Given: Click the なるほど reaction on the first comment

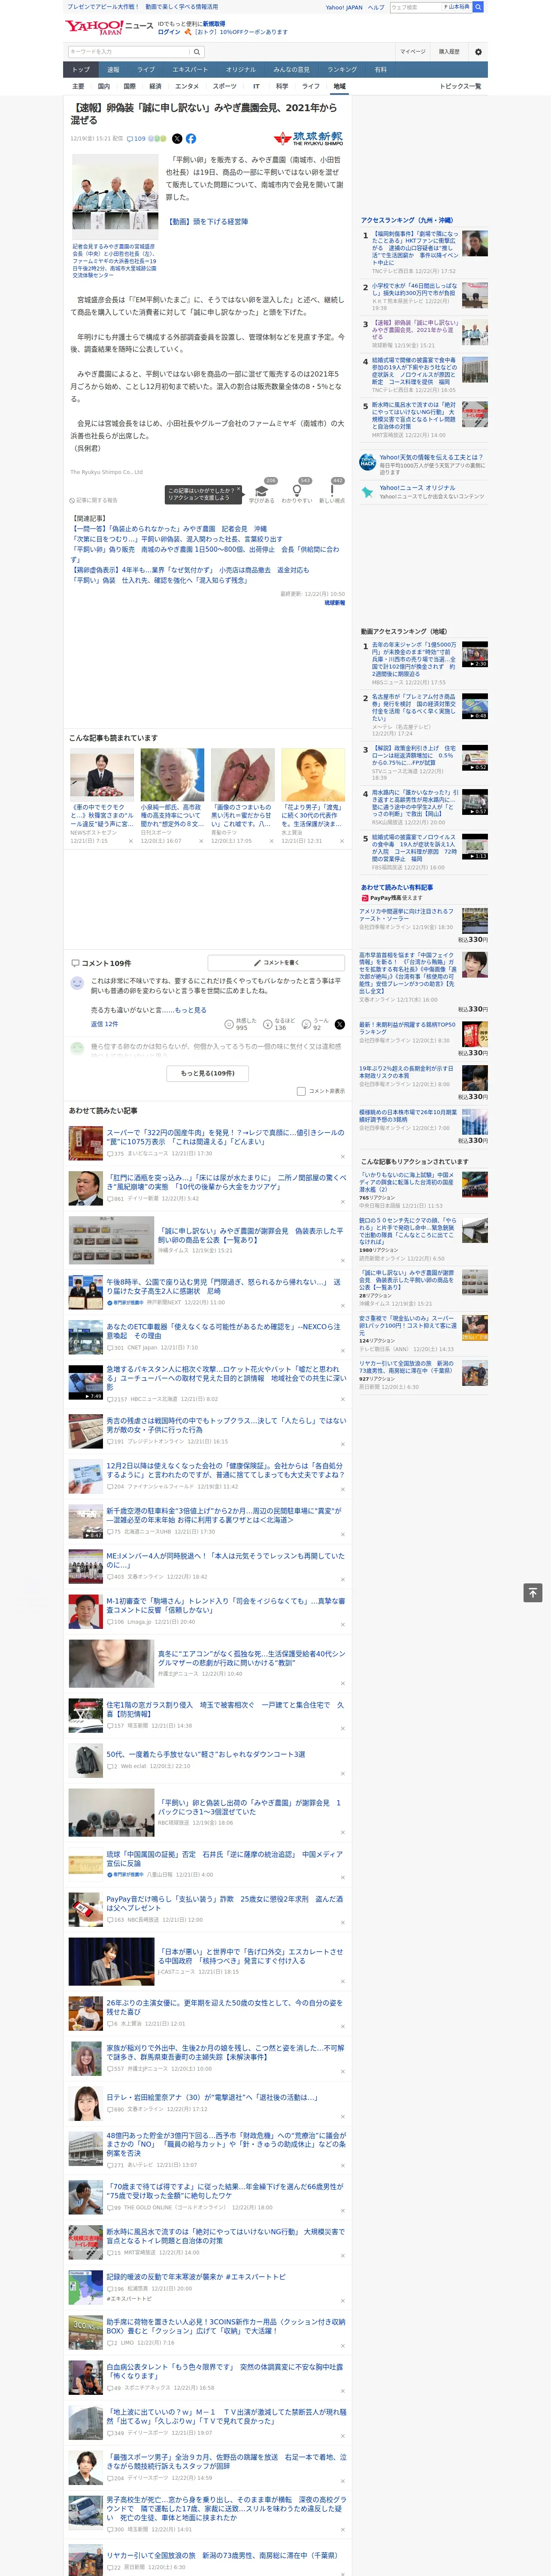Looking at the screenshot, I should [279, 1024].
